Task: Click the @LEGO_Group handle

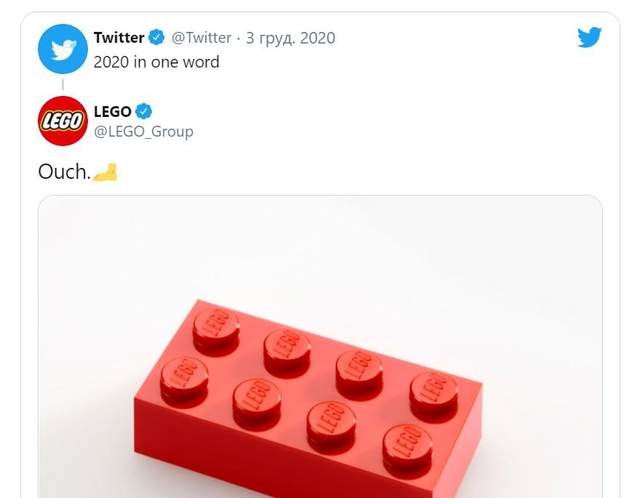Action: (x=143, y=131)
